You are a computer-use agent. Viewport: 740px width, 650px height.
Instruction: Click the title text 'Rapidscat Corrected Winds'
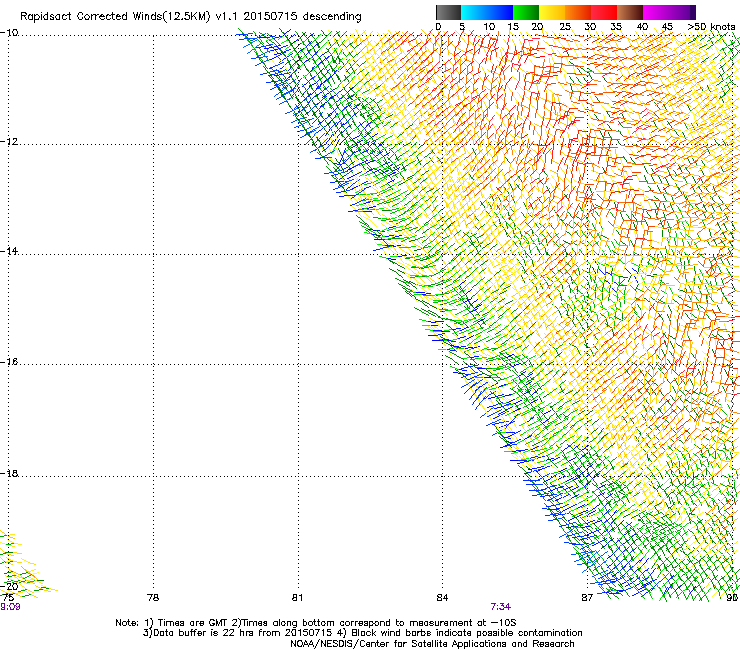pos(92,17)
